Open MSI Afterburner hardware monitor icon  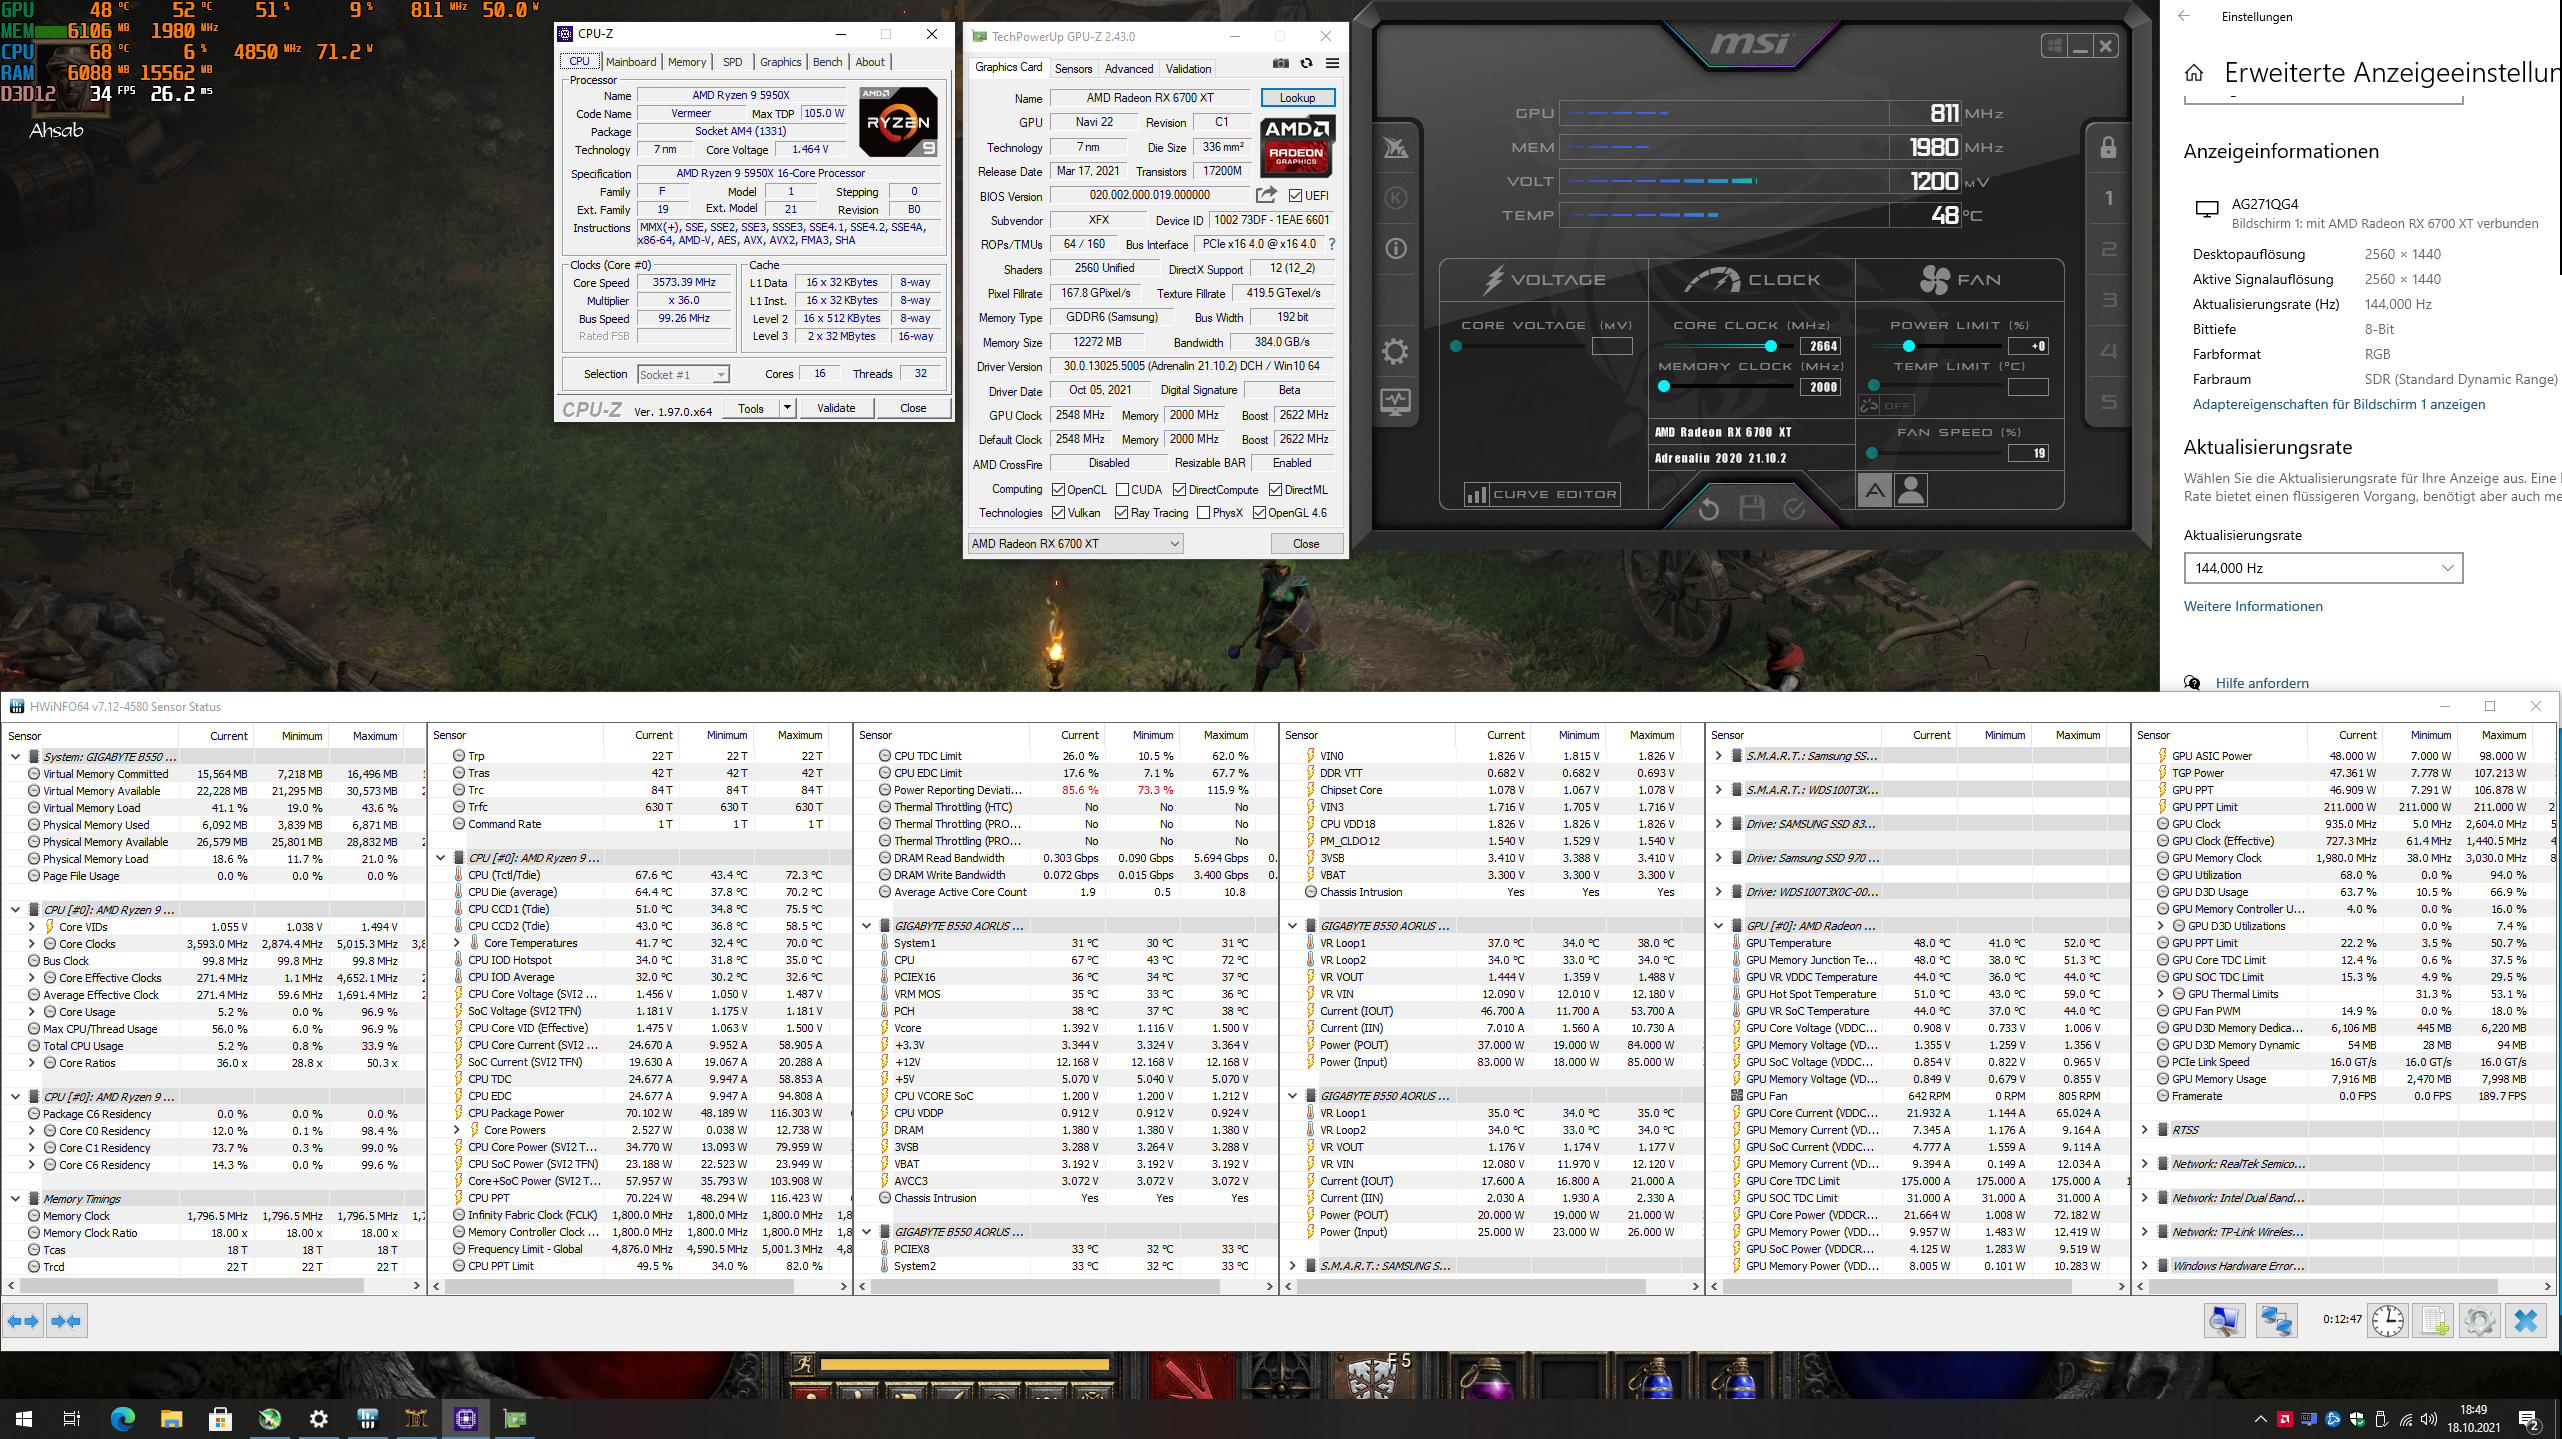click(1396, 400)
